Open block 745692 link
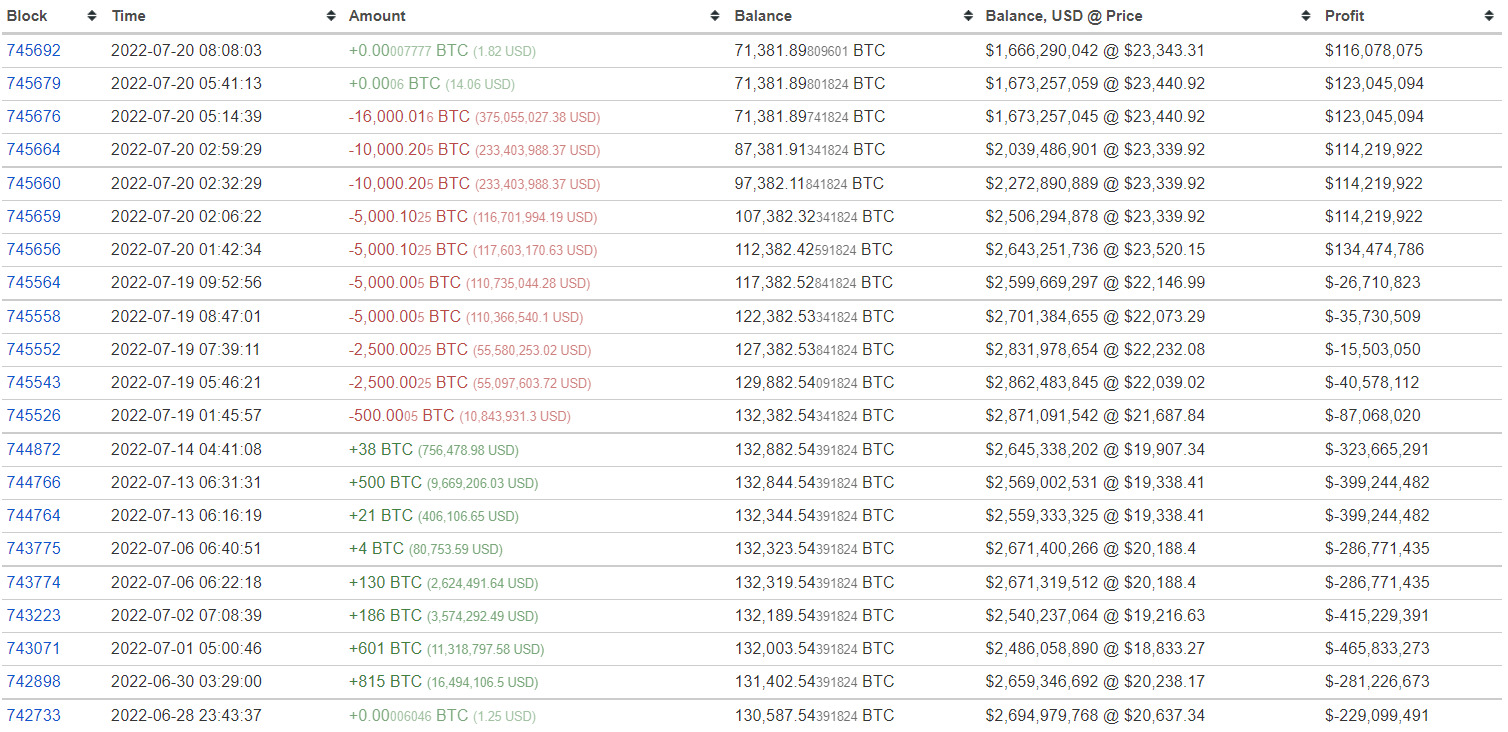Viewport: 1508px width, 732px height. (33, 50)
